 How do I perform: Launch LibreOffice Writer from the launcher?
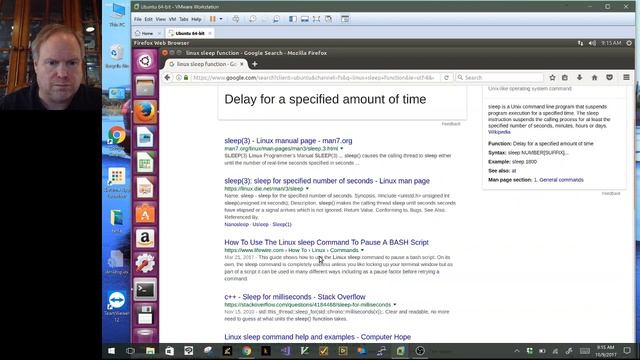click(145, 137)
